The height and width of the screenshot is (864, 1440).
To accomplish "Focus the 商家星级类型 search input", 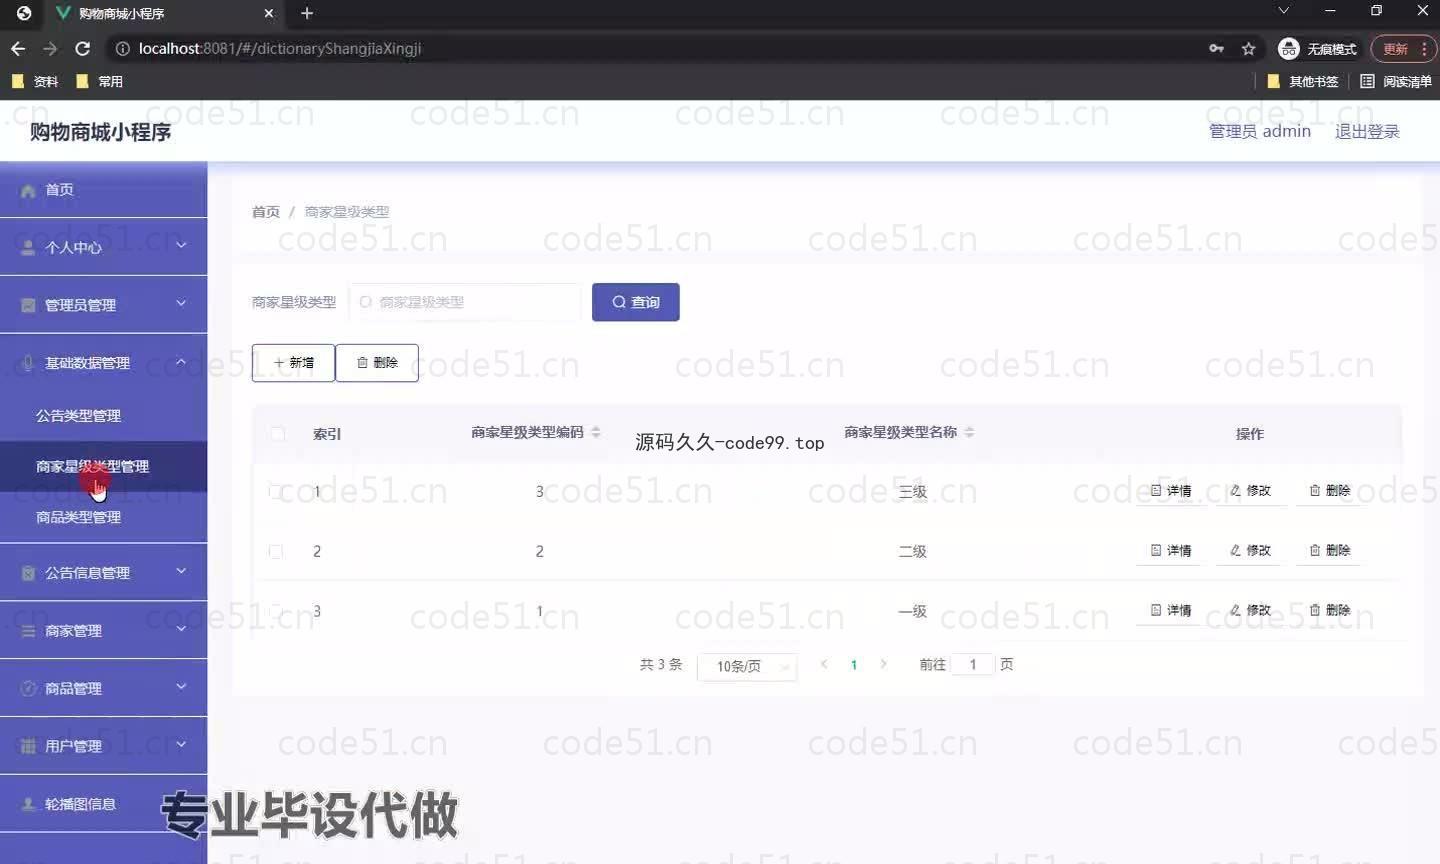I will point(465,302).
